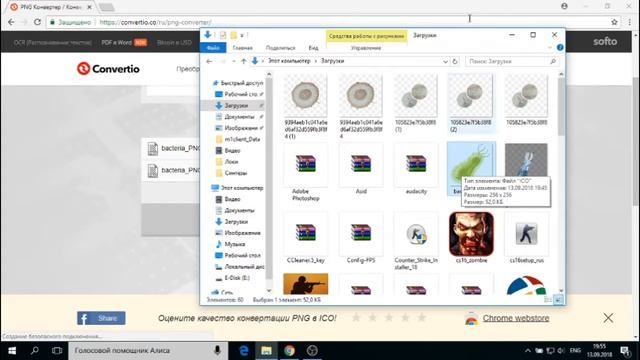Bookmark this page with the star icon

[614, 22]
